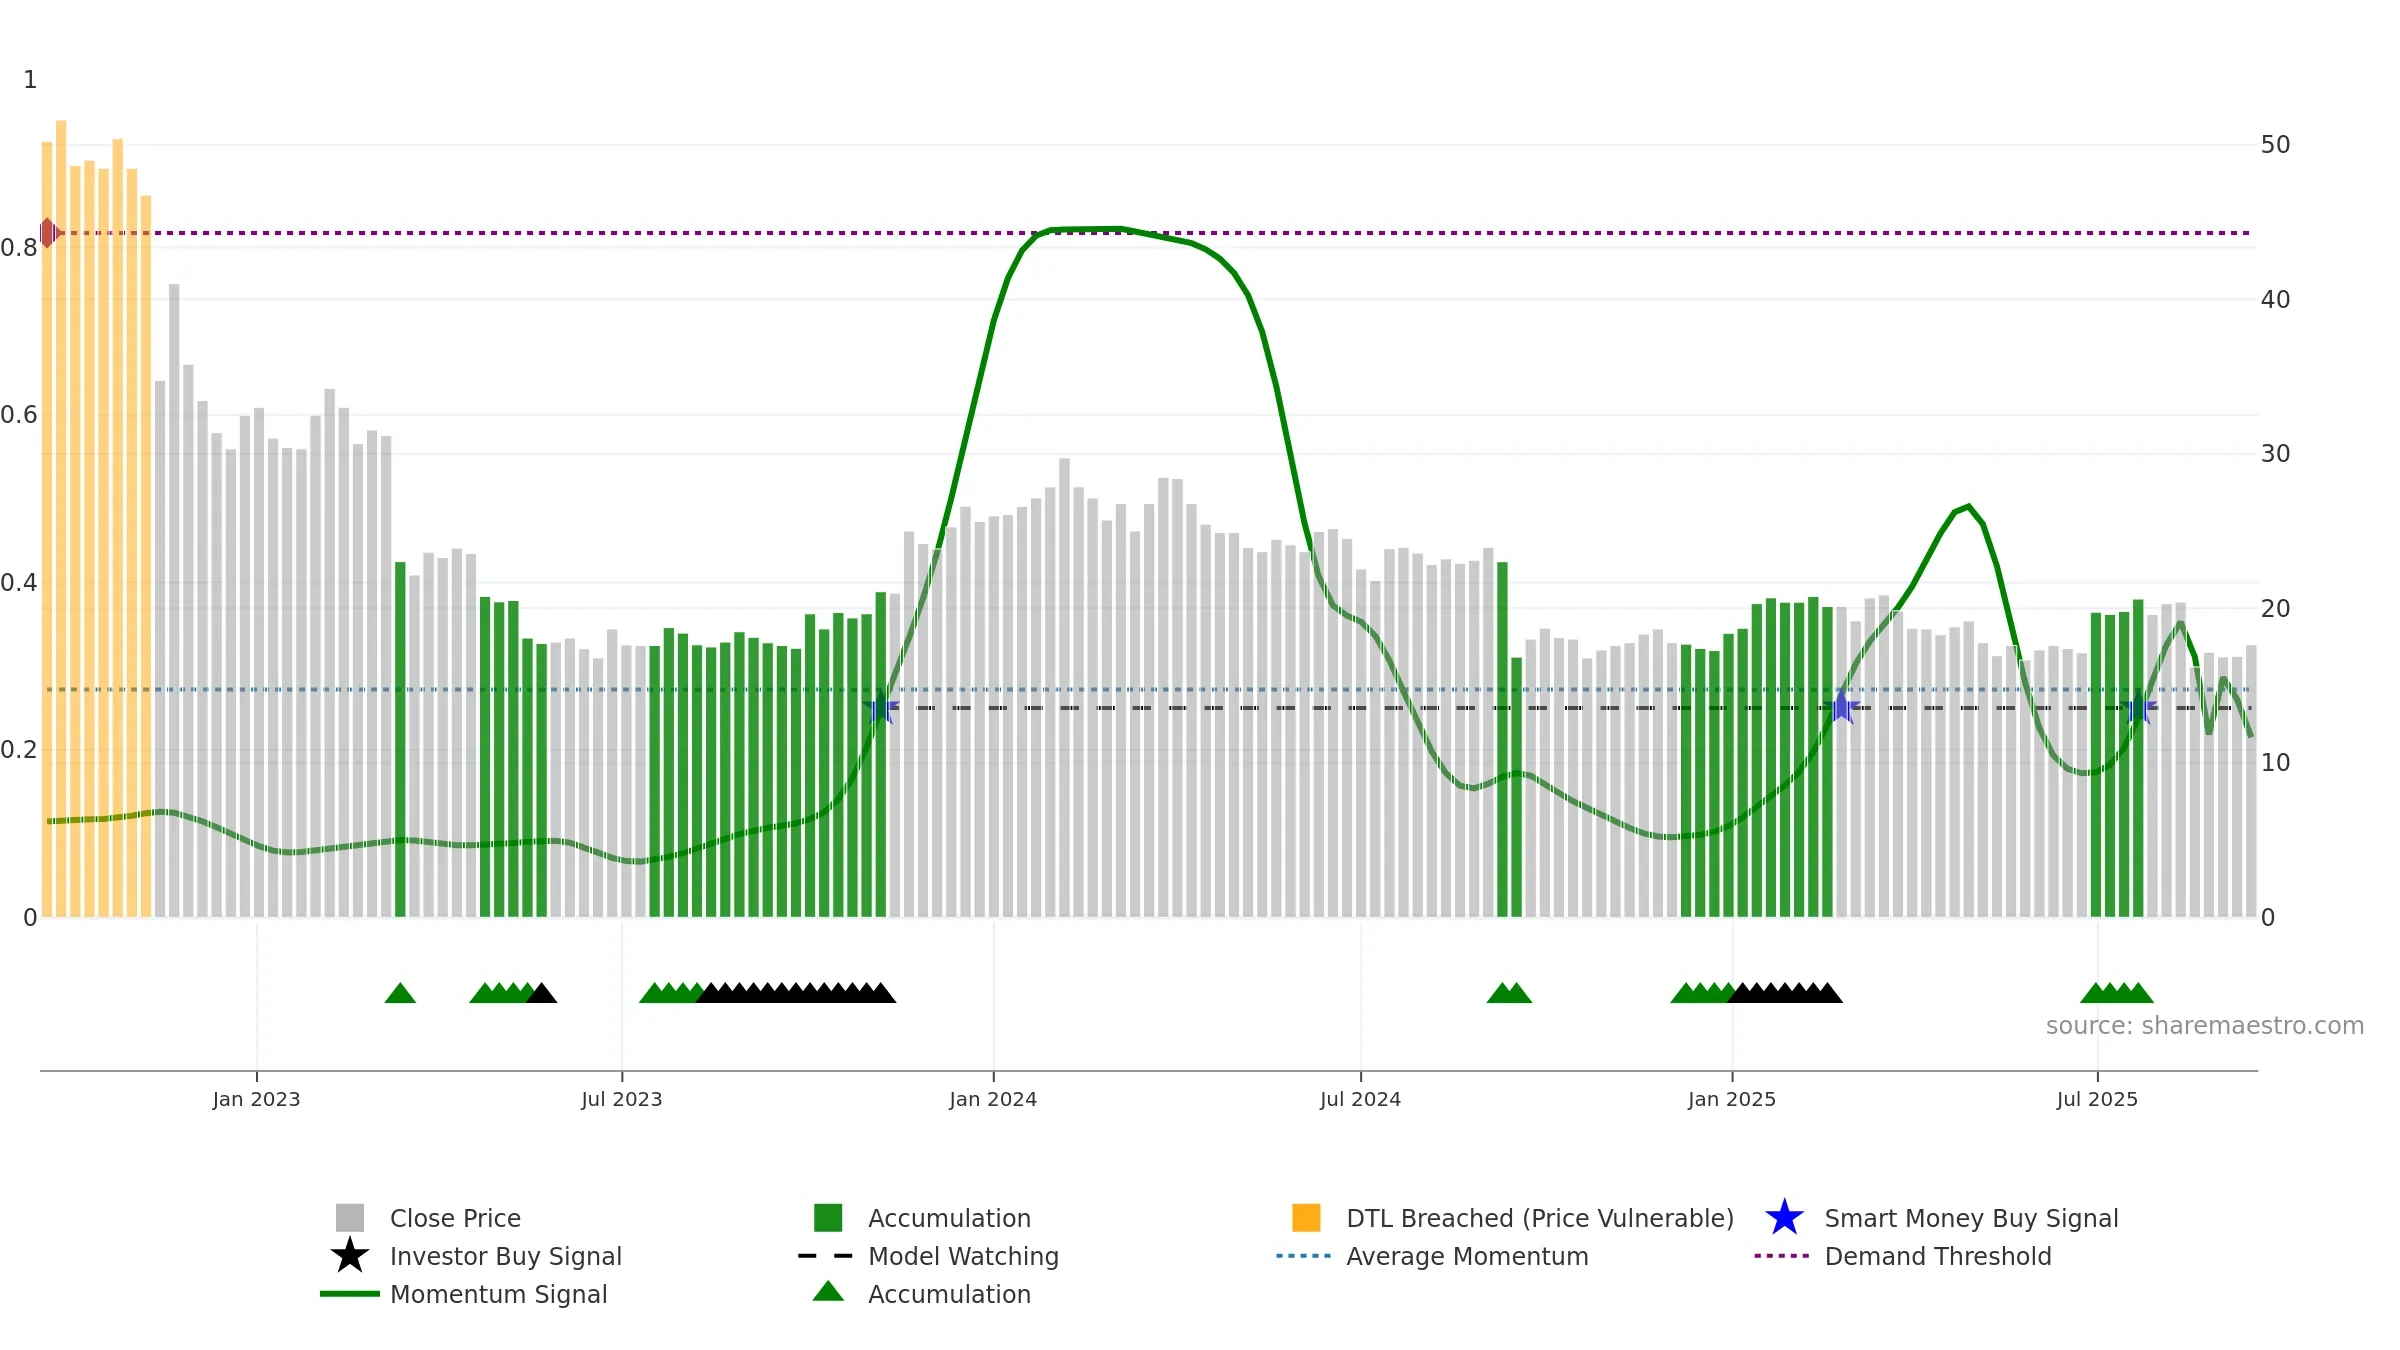This screenshot has width=2400, height=1350.
Task: Click the orange DTL Breached legend swatch
Action: 1306,1218
